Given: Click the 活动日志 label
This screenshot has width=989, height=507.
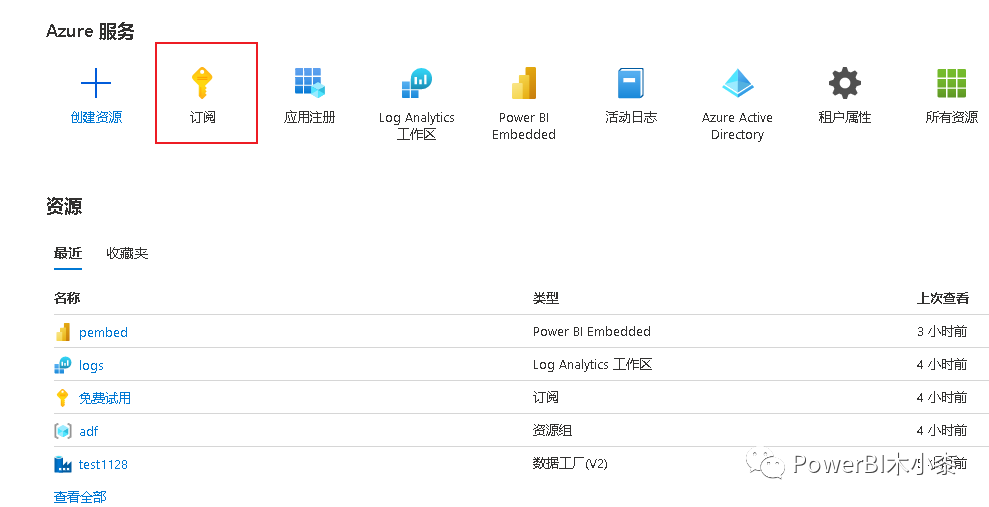Looking at the screenshot, I should [631, 117].
